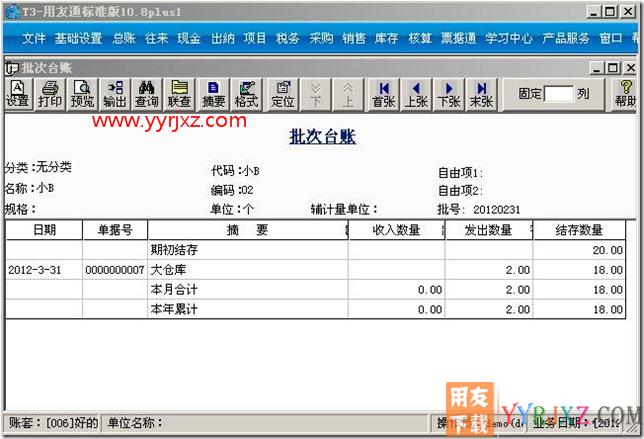Toggle the 摘要 summary option
The image size is (644, 439).
click(214, 94)
